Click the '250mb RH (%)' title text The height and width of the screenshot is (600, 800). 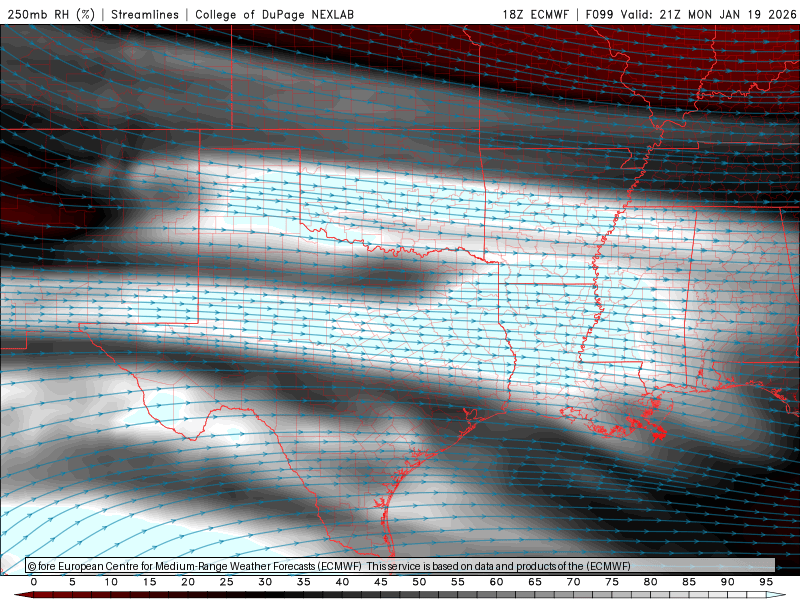51,14
